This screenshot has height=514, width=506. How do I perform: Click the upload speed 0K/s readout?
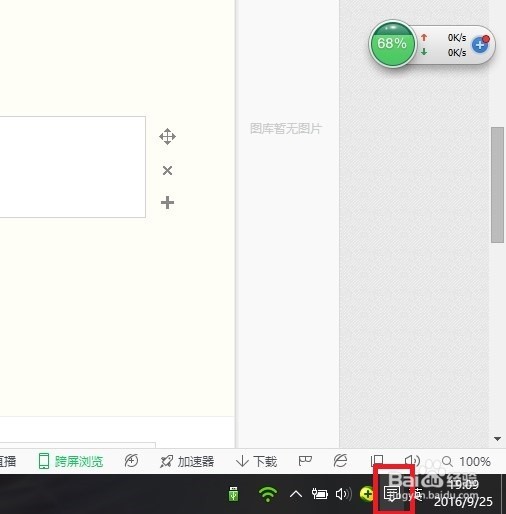tap(457, 38)
